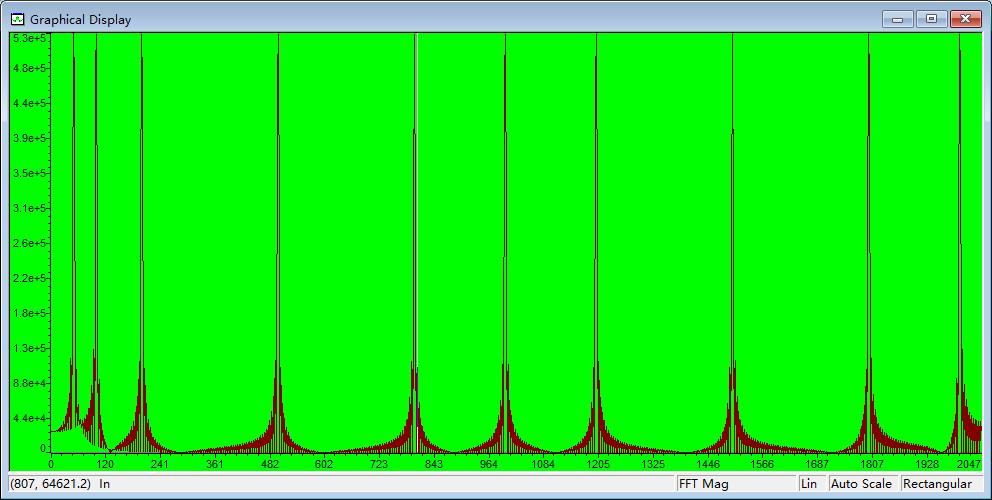Click the Graphical Display title text
This screenshot has width=992, height=500.
pyautogui.click(x=80, y=19)
